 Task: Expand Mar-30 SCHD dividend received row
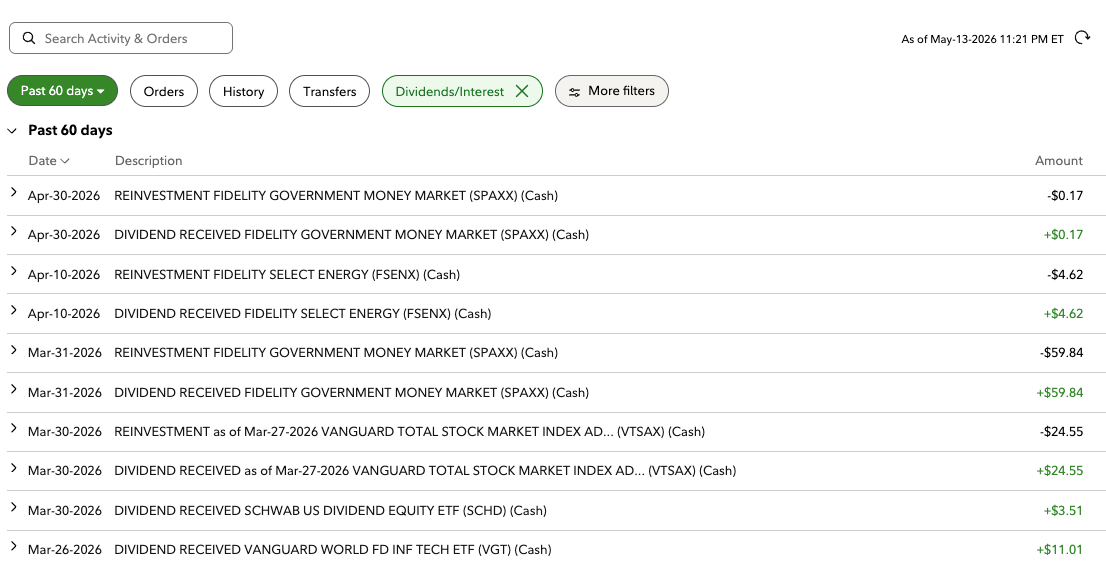[x=13, y=507]
